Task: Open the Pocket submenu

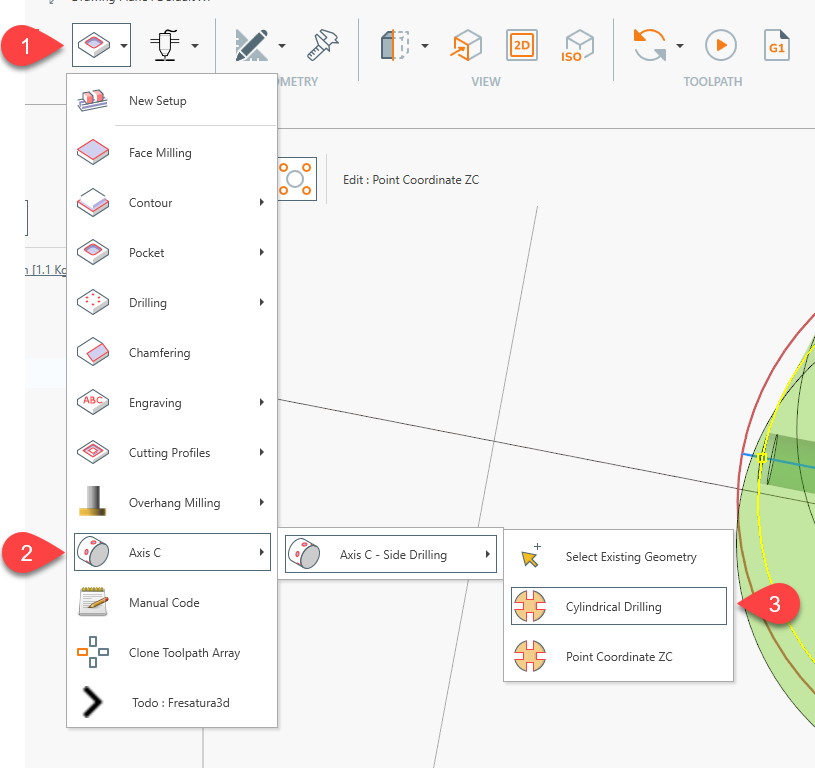Action: click(170, 253)
